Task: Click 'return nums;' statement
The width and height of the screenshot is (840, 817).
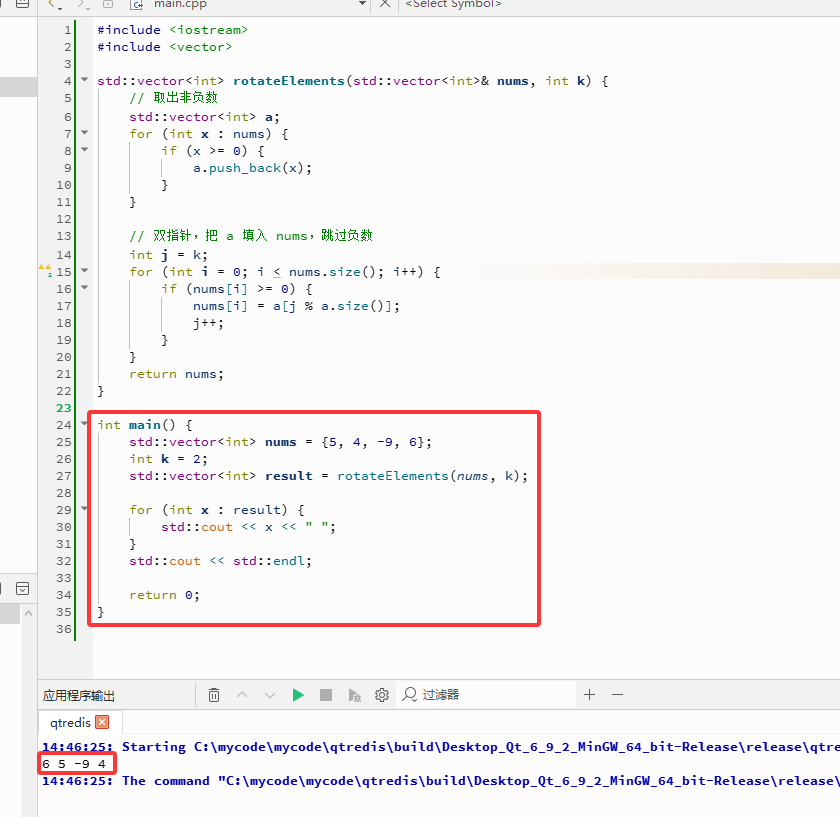Action: click(176, 374)
